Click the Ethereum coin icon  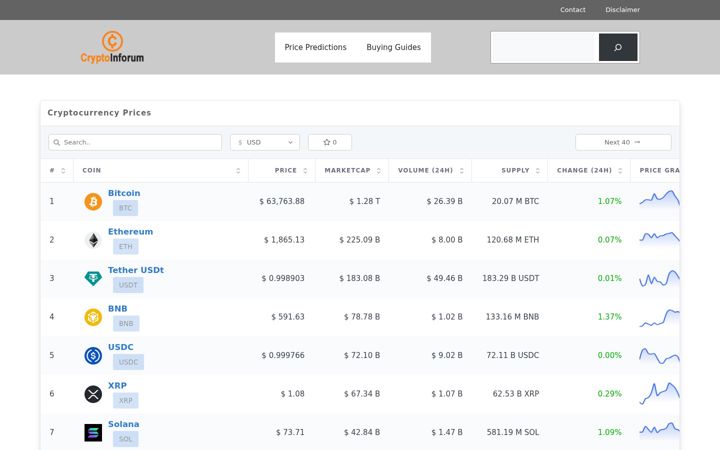pyautogui.click(x=93, y=240)
